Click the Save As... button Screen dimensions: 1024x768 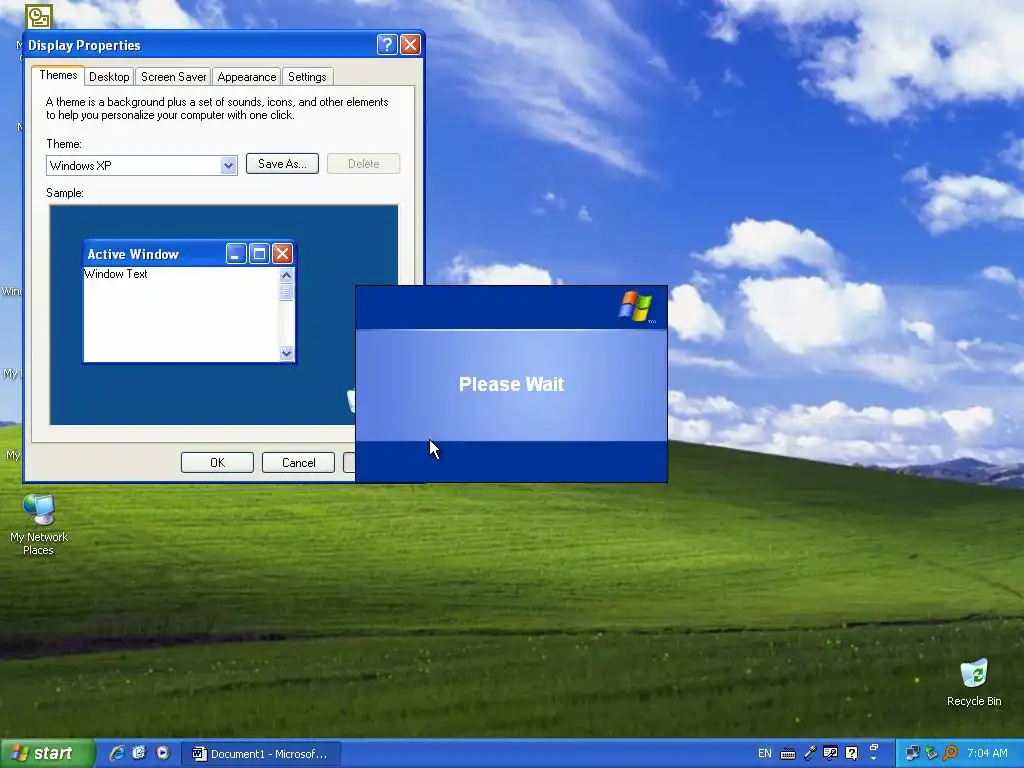(282, 164)
